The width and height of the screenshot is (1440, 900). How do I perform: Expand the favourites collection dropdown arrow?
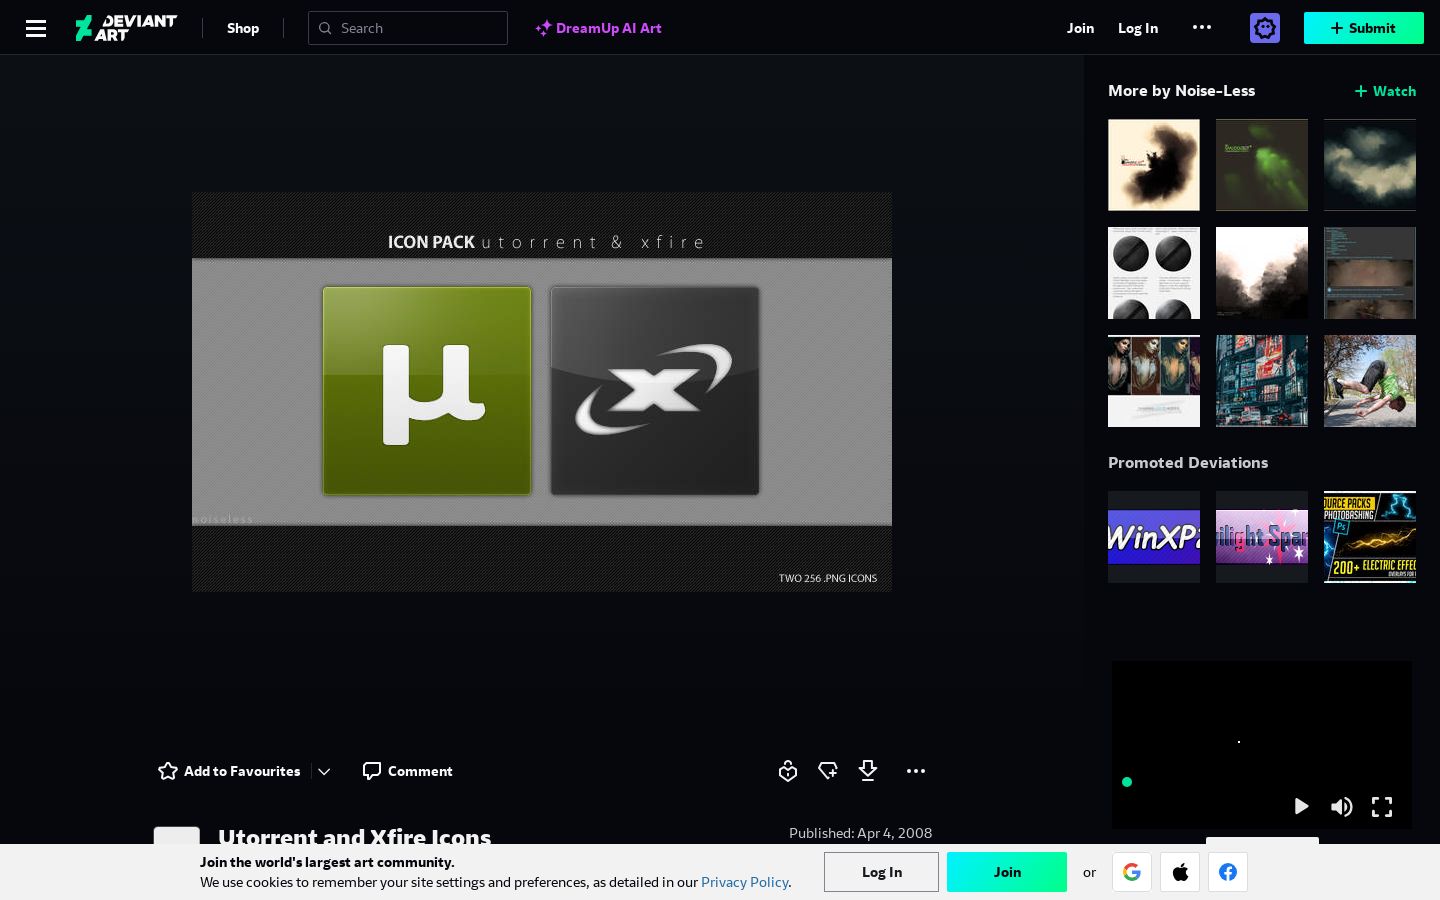click(324, 771)
